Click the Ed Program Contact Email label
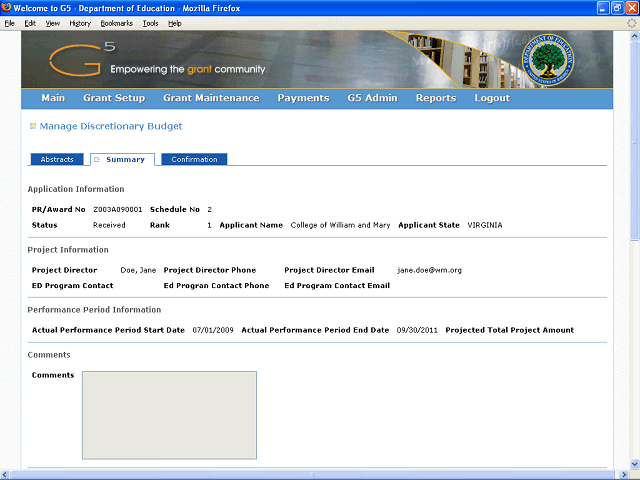This screenshot has height=480, width=640. [337, 285]
